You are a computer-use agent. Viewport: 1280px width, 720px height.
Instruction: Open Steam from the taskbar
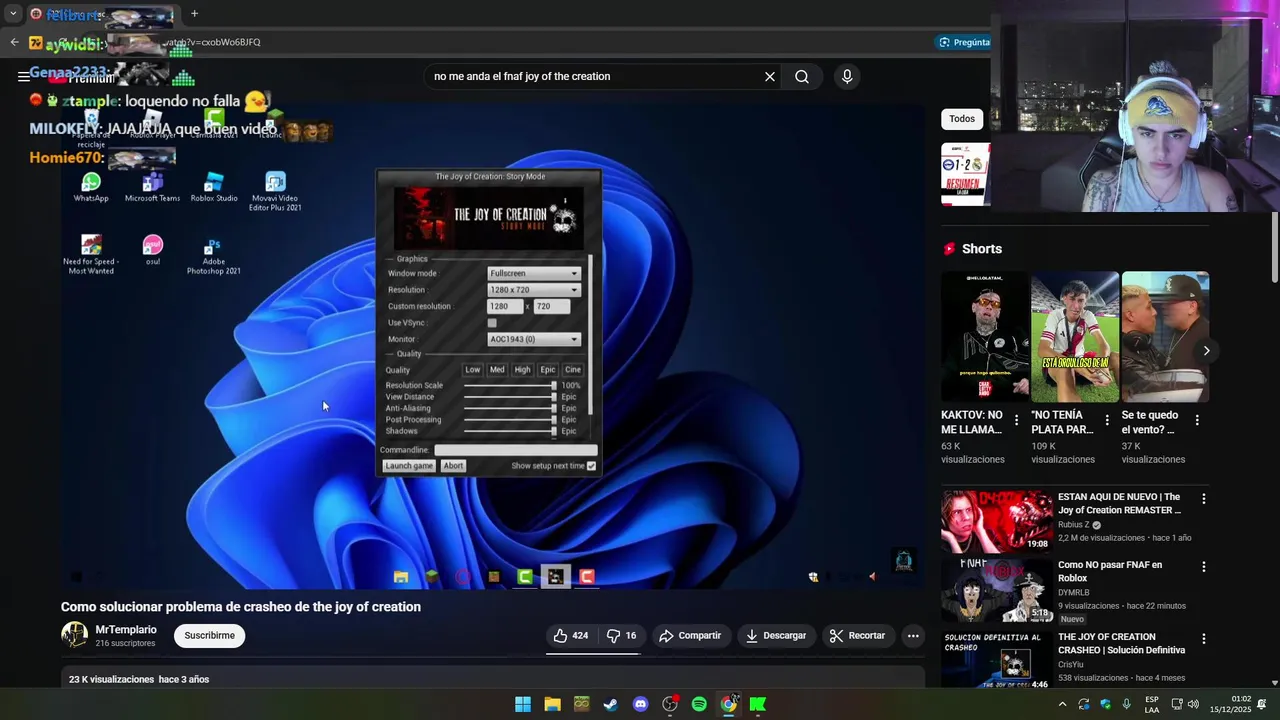611,704
